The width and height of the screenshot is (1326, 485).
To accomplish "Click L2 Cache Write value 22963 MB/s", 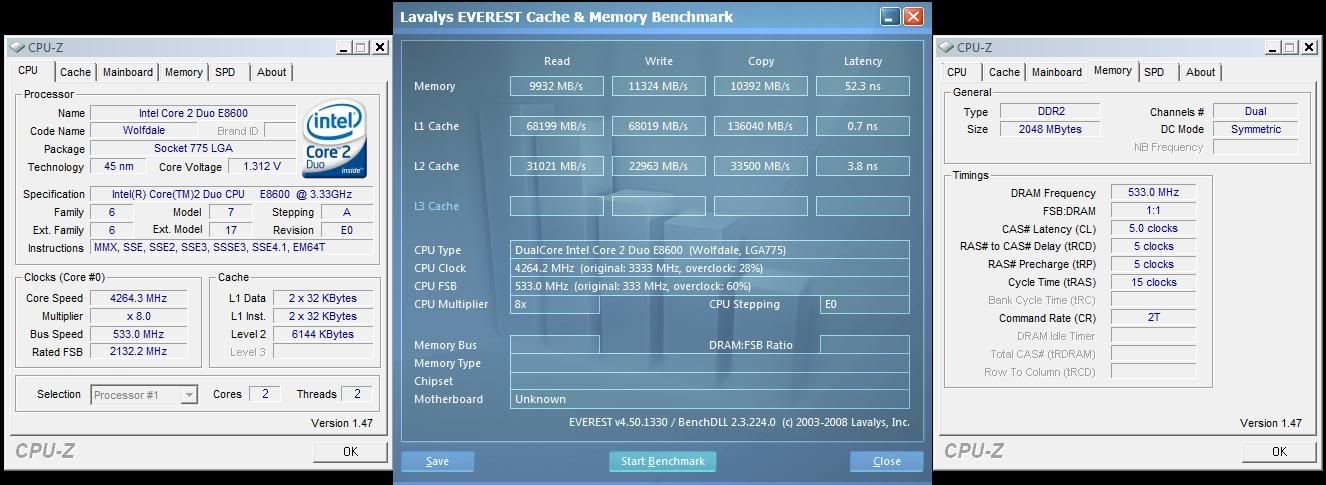I will [x=658, y=167].
